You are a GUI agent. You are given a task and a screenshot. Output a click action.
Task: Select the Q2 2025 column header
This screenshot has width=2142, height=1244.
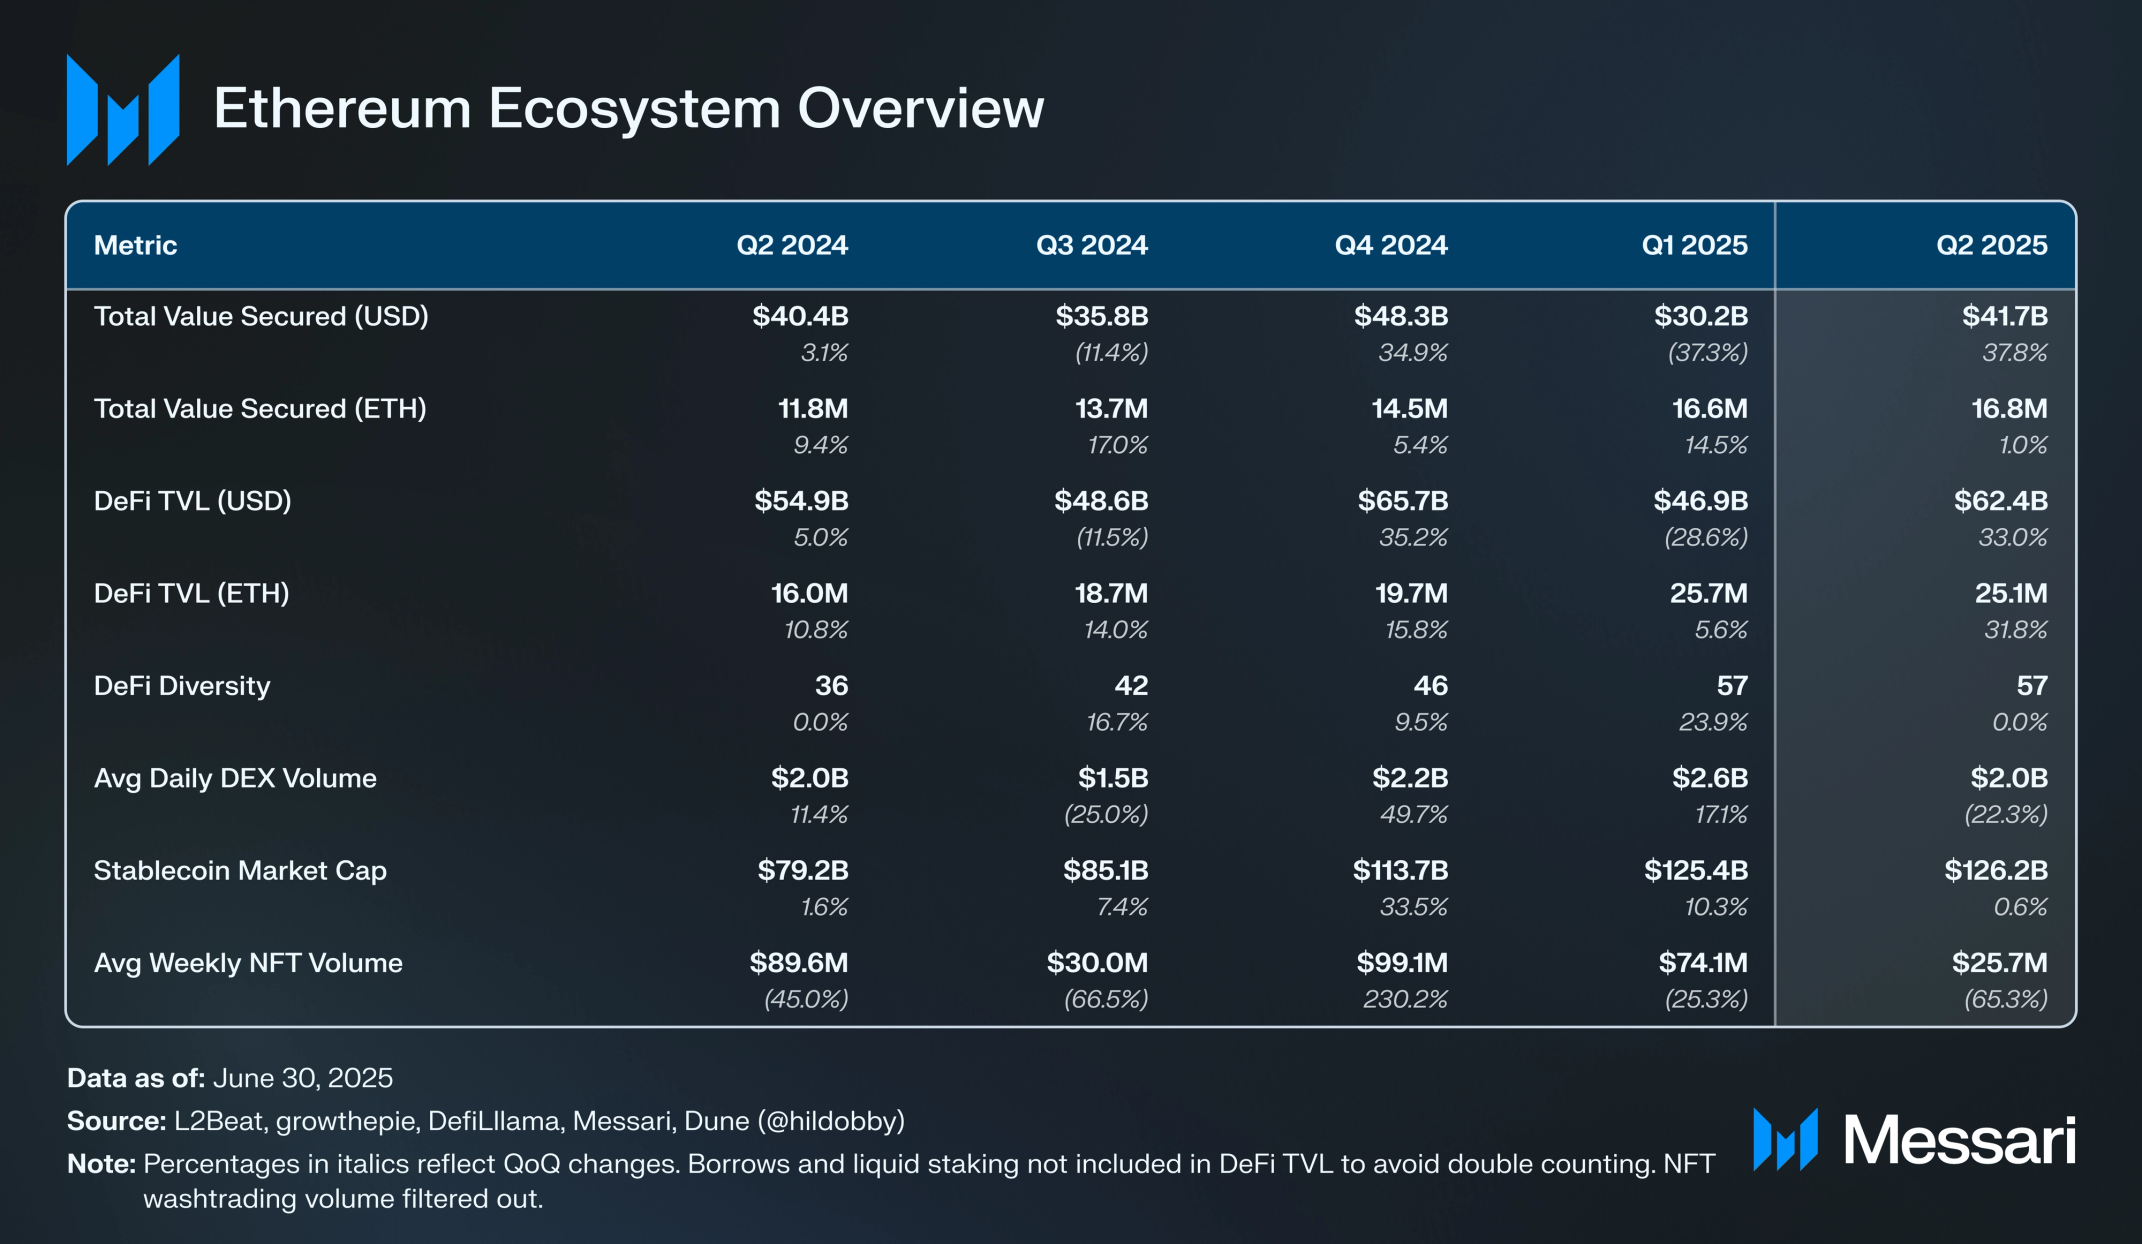pos(1991,245)
